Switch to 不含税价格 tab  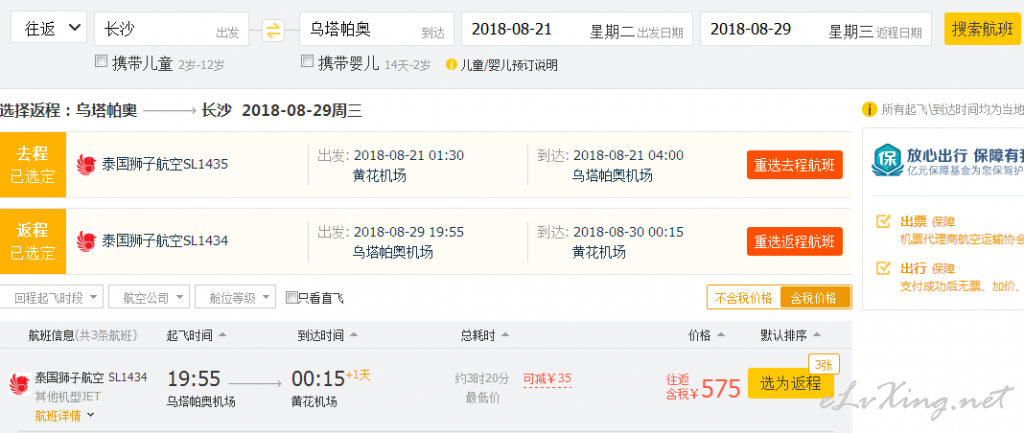tap(744, 298)
